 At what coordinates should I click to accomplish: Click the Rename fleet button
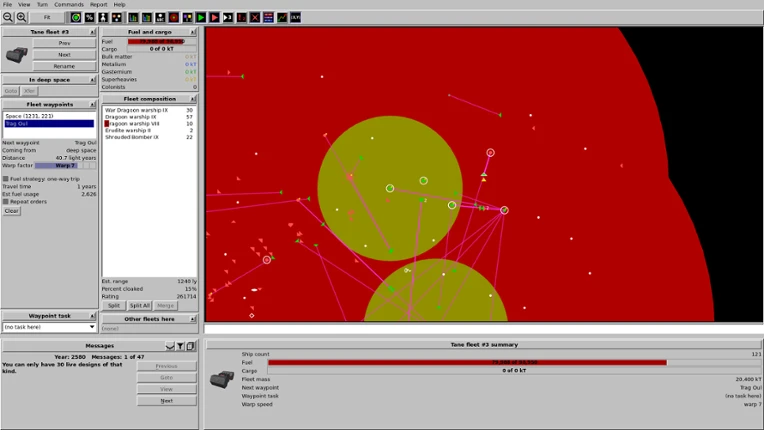coord(64,66)
